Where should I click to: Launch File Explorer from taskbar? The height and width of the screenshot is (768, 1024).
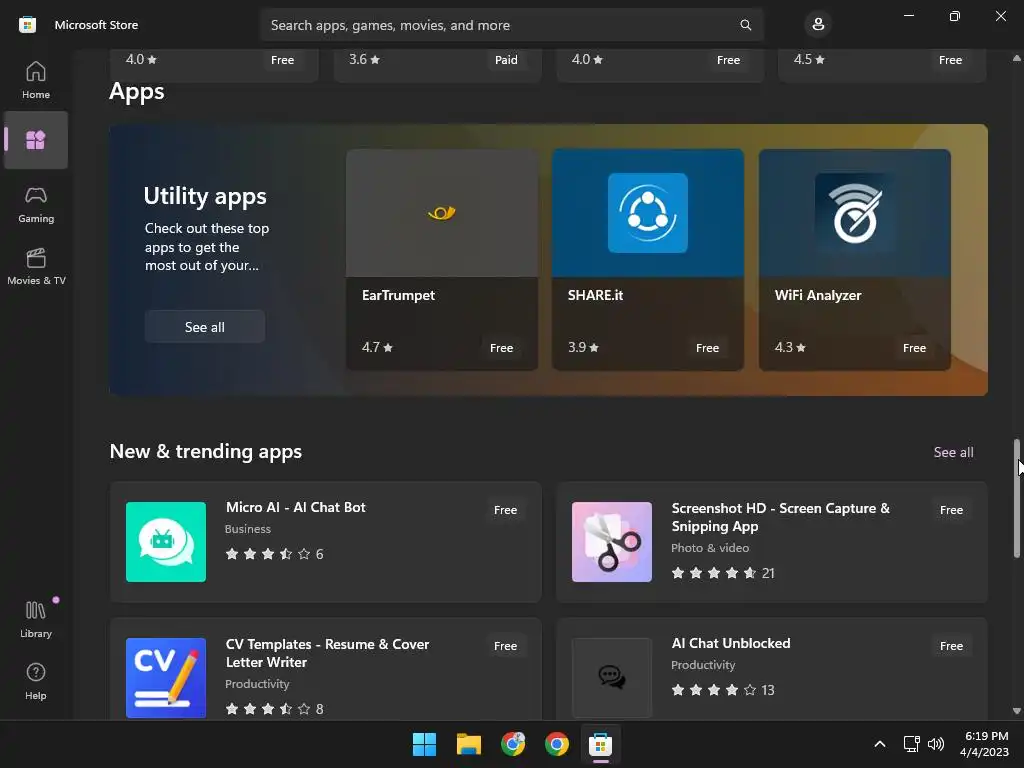(x=468, y=744)
